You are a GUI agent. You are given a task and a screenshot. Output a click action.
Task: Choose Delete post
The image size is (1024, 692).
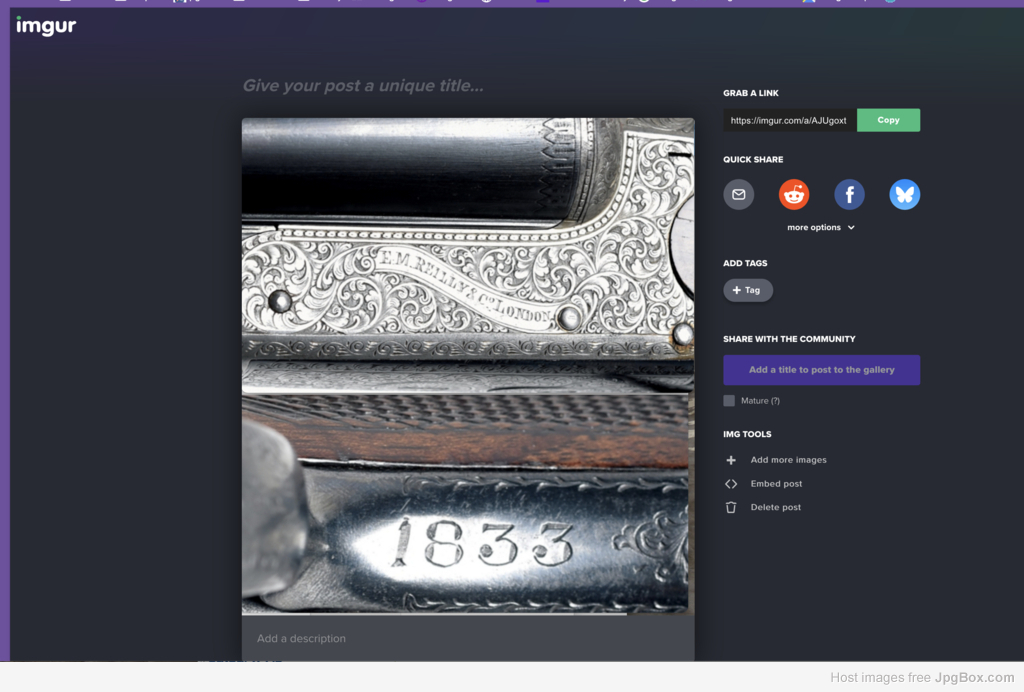coord(775,507)
